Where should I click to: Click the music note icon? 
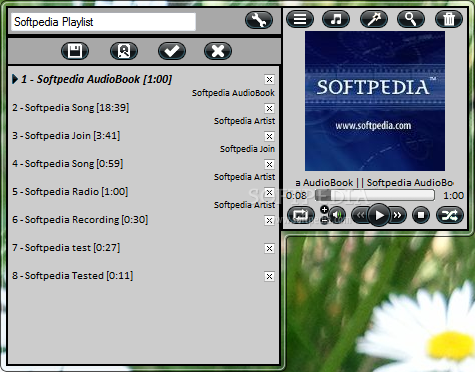click(336, 19)
